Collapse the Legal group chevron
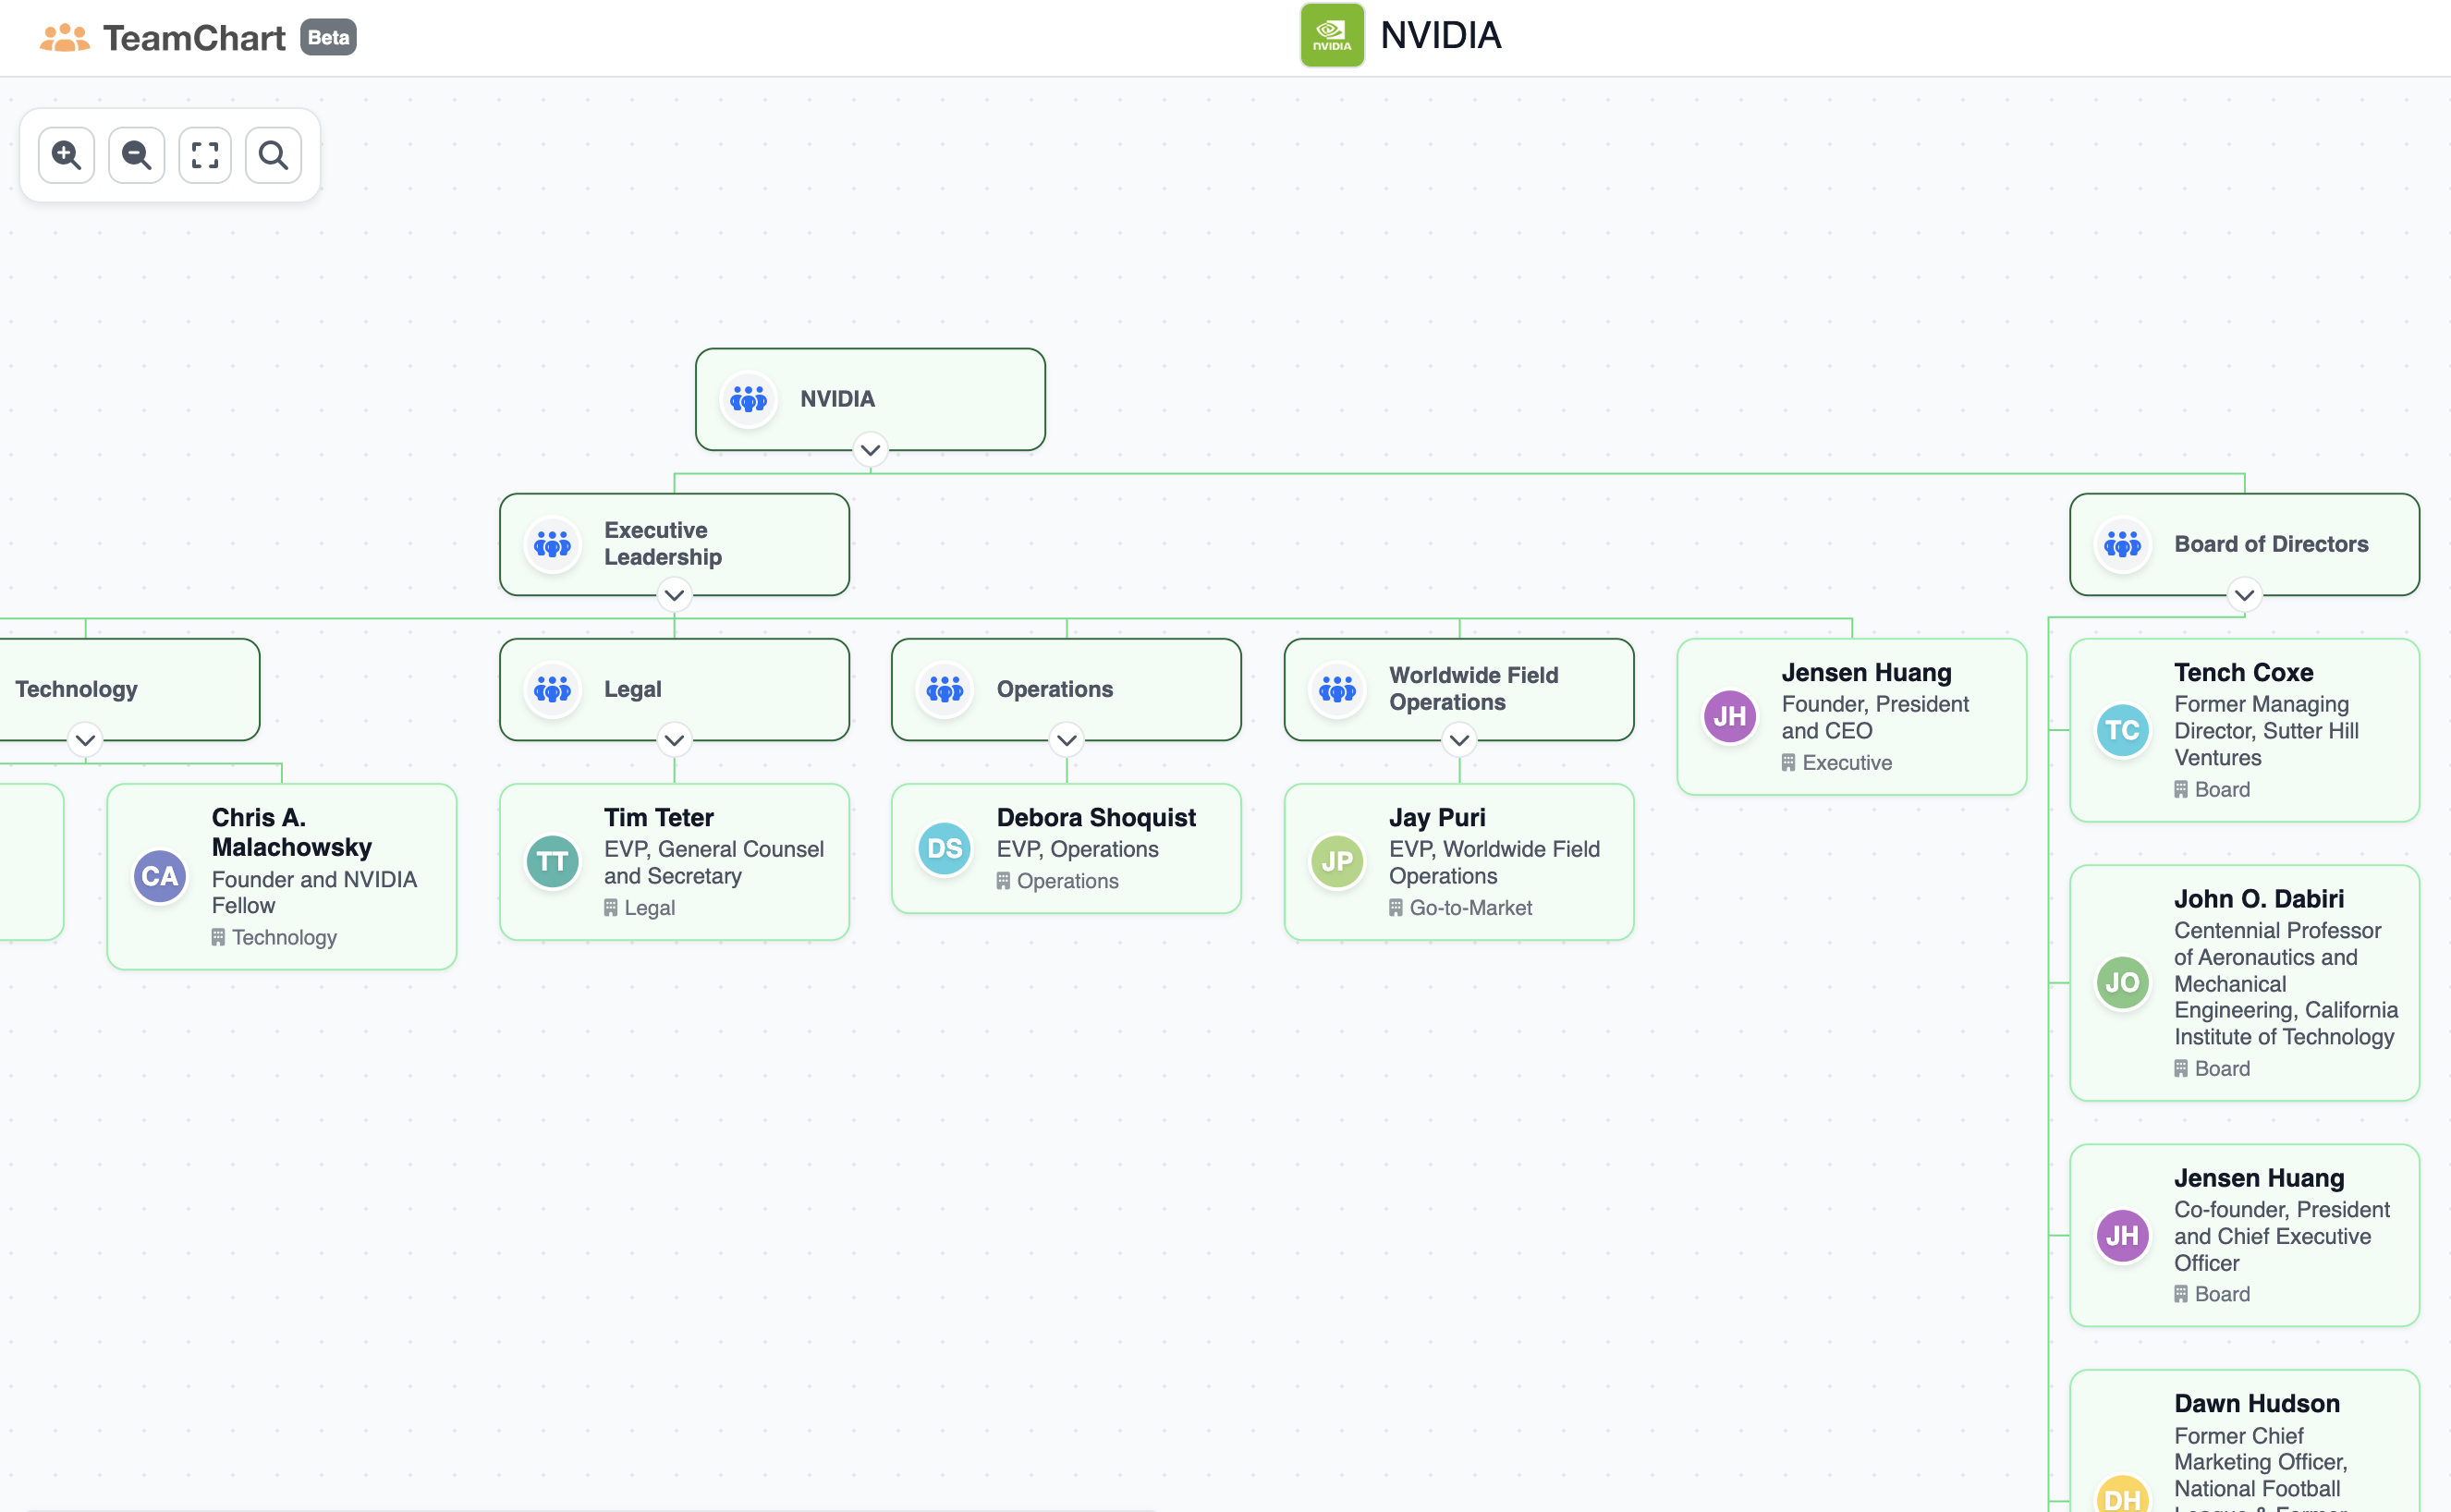 (x=675, y=740)
